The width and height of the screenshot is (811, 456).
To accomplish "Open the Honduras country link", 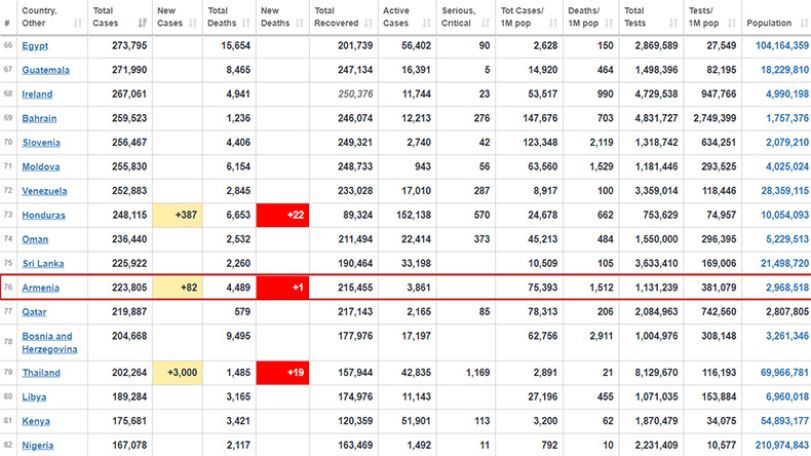I will tap(43, 215).
